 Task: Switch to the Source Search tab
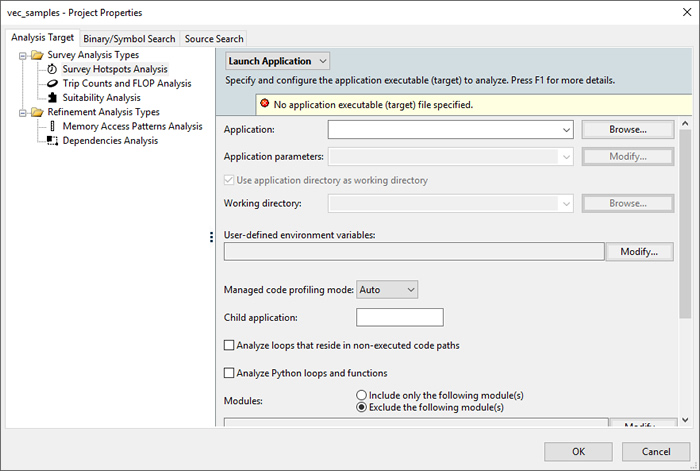coord(214,38)
